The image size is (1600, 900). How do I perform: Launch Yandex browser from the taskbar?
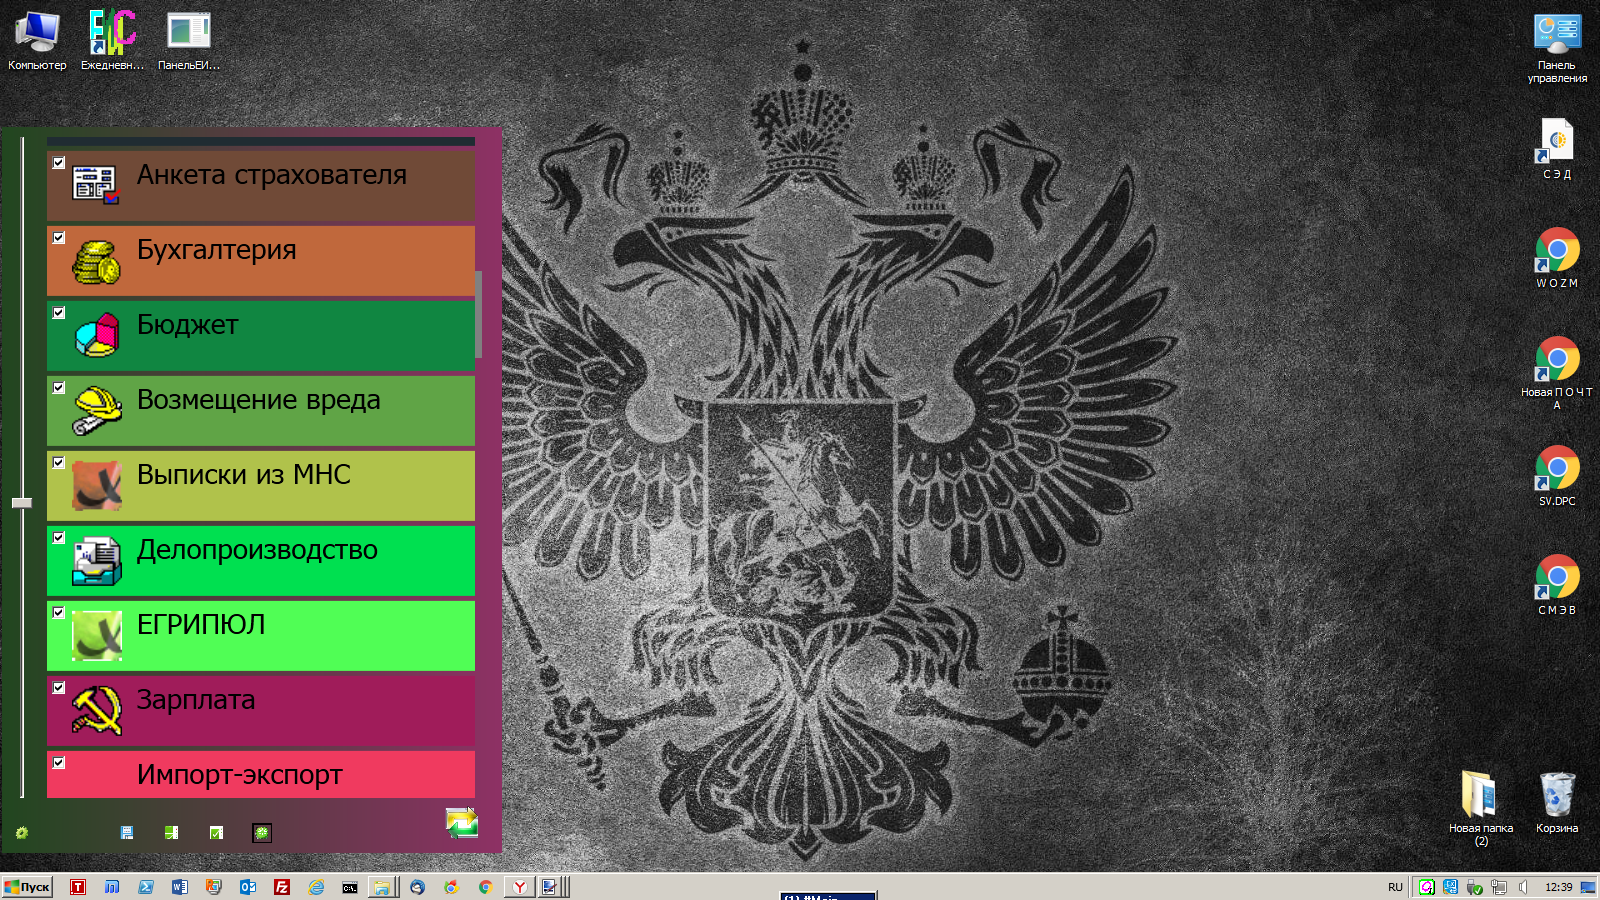pos(520,887)
